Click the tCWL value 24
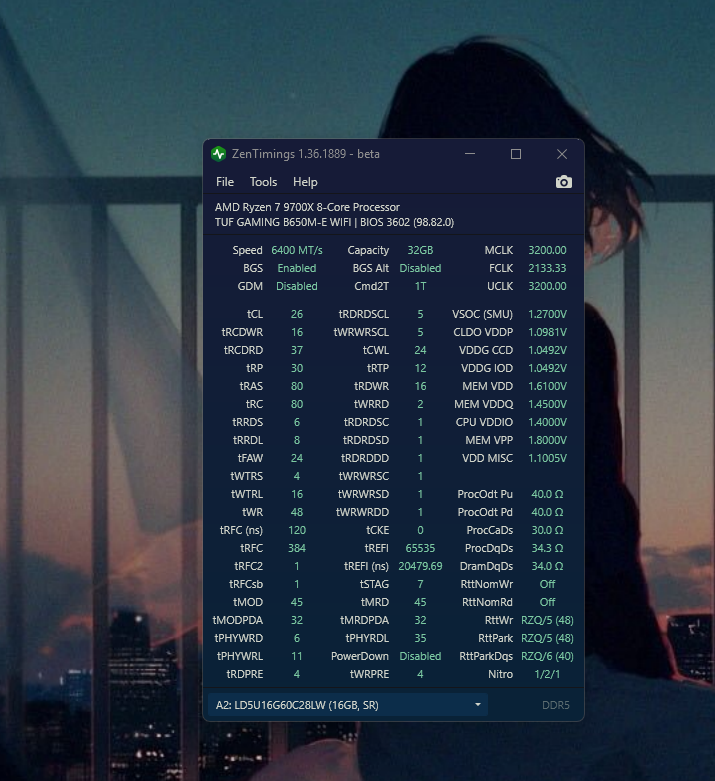Image resolution: width=715 pixels, height=781 pixels. tap(420, 350)
